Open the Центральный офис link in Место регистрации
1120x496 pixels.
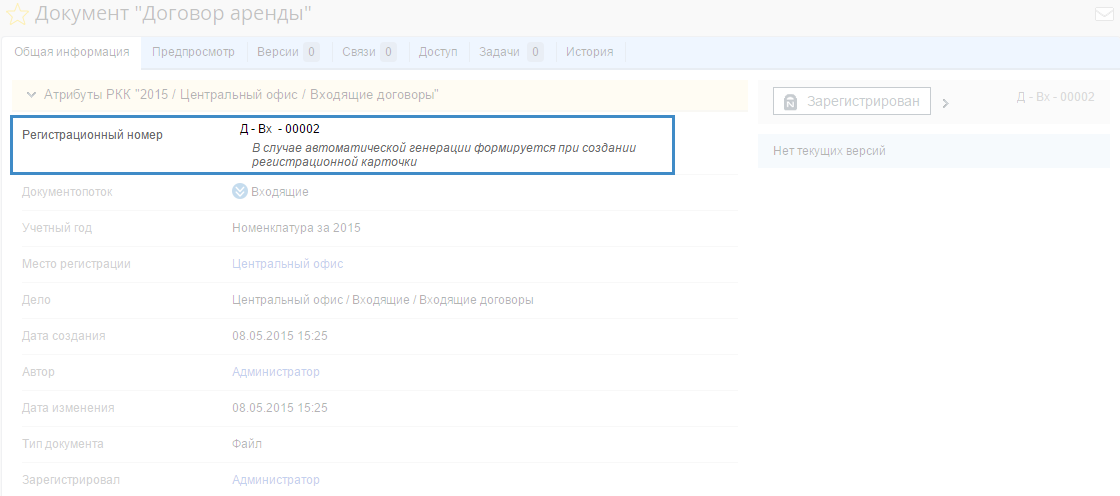(x=287, y=264)
